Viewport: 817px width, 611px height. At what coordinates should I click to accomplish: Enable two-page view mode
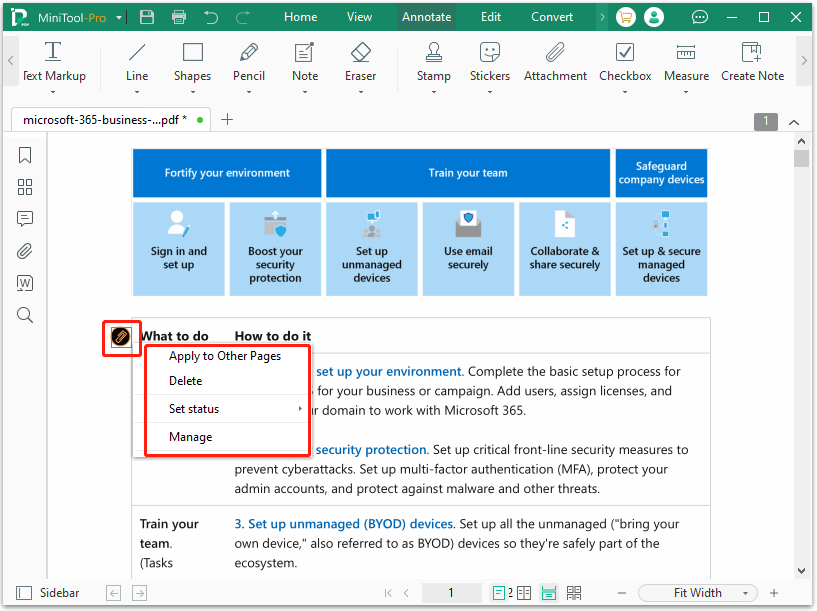[523, 593]
